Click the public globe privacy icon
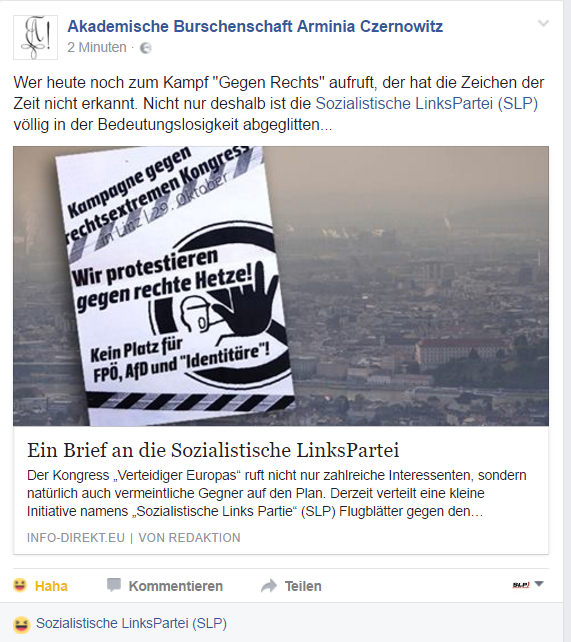Viewport: 571px width, 642px height. (x=146, y=48)
